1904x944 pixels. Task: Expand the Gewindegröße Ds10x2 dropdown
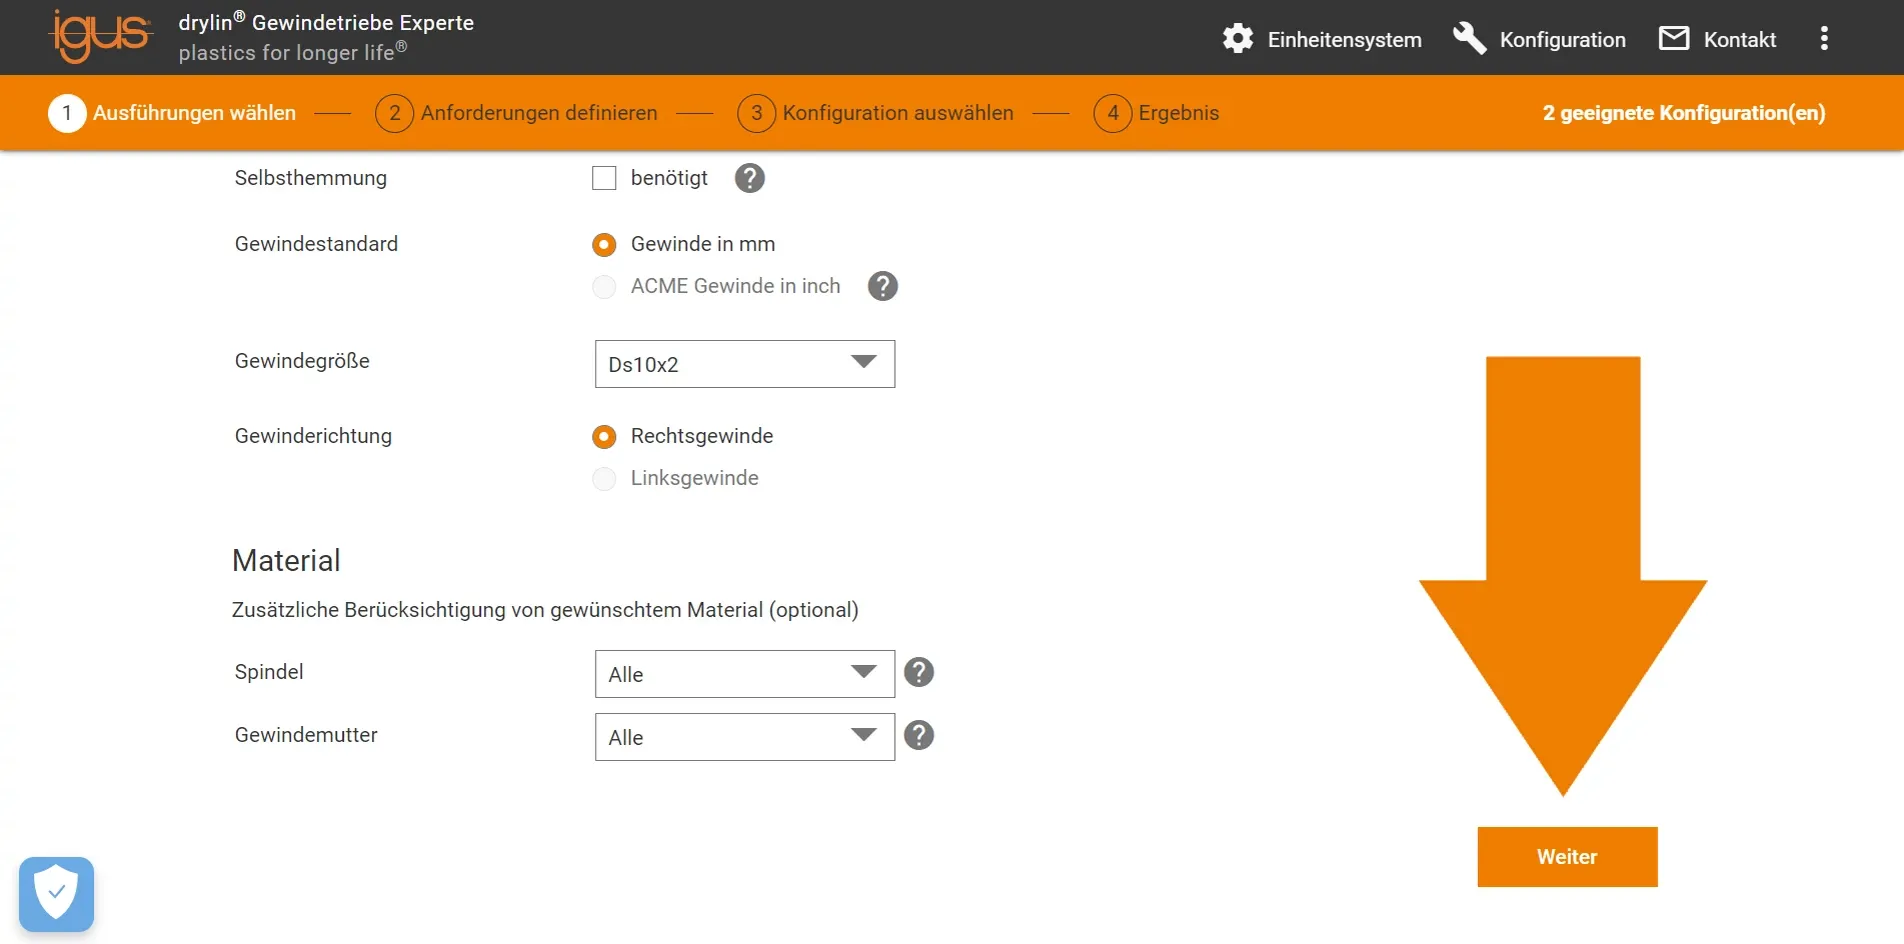[x=744, y=364]
